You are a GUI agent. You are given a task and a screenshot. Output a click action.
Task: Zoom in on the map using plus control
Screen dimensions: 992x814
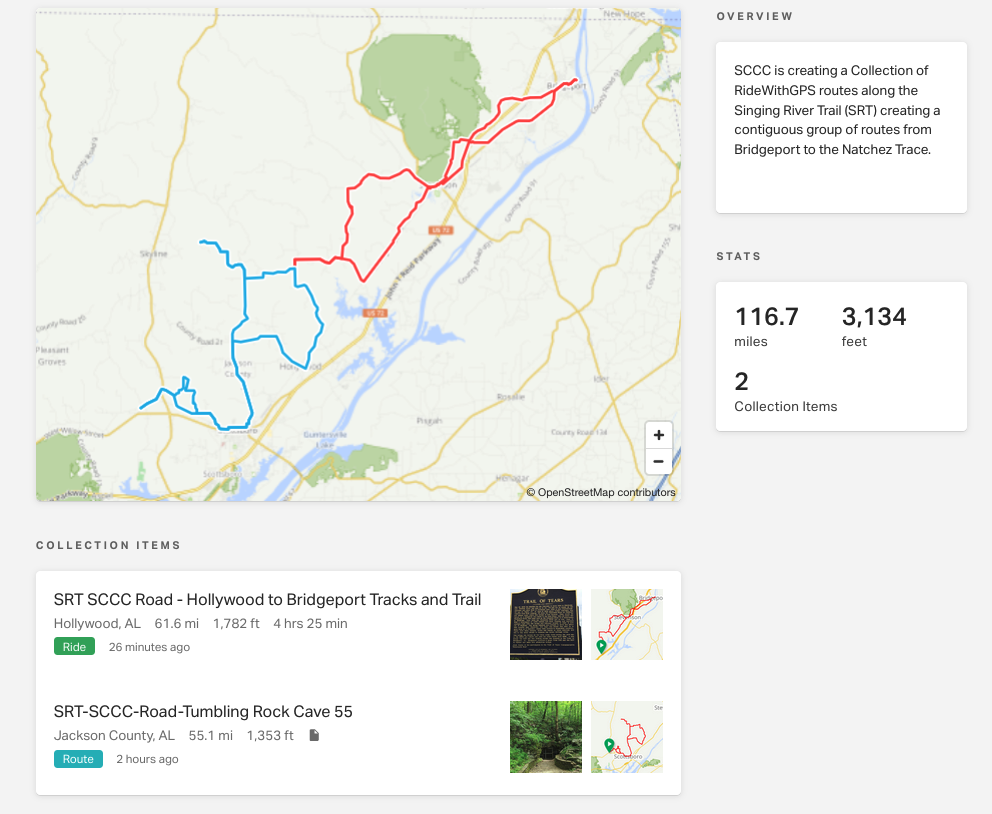click(x=658, y=434)
